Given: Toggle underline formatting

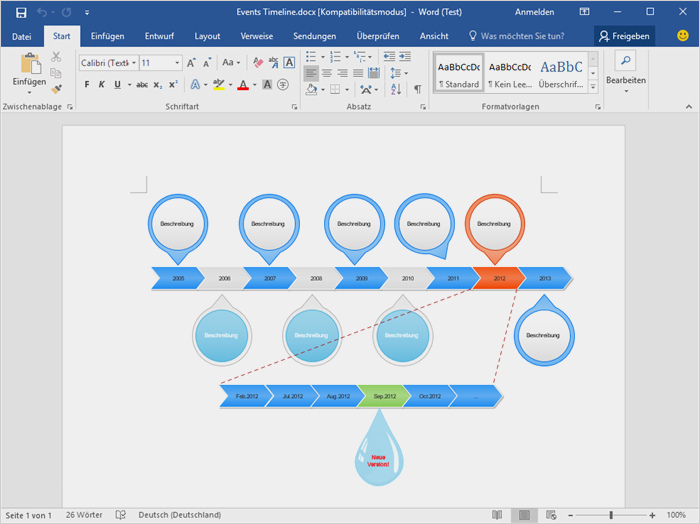Looking at the screenshot, I should click(117, 85).
